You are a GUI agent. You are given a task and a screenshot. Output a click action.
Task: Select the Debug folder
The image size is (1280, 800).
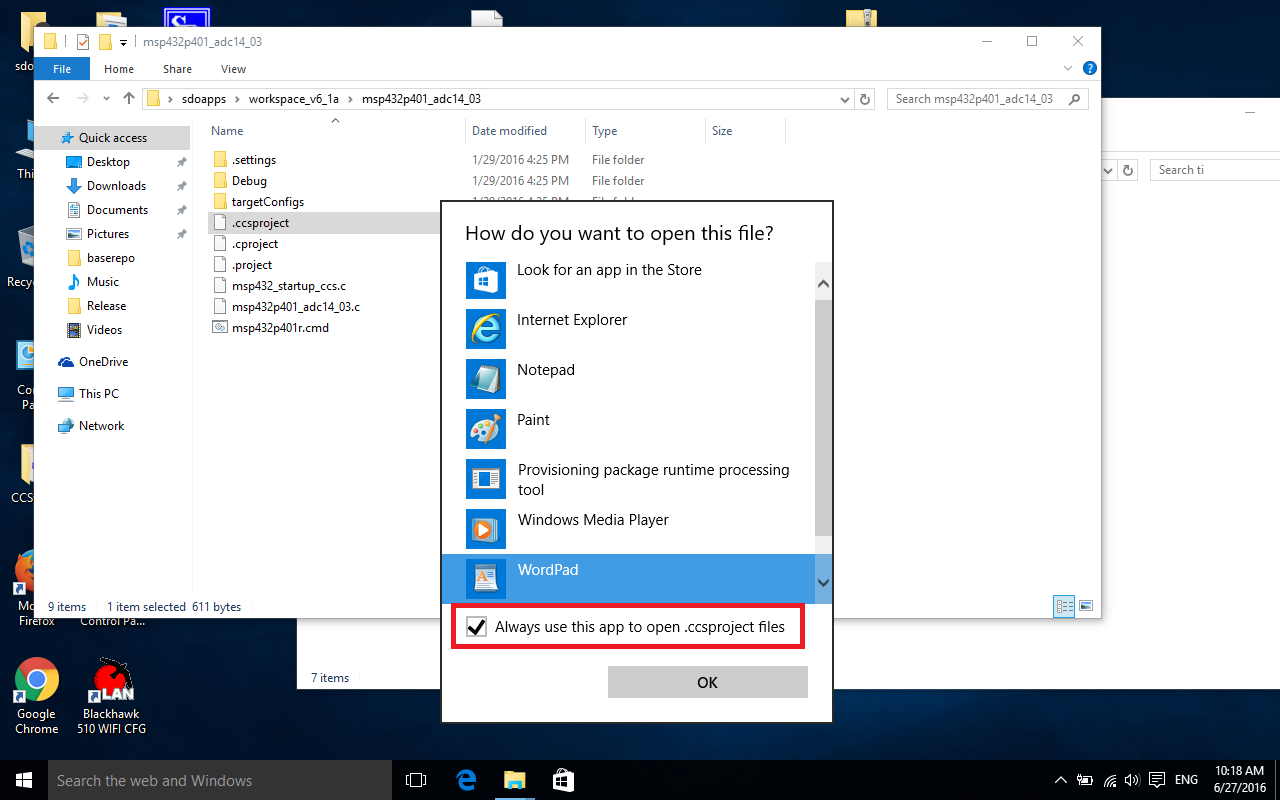(249, 181)
